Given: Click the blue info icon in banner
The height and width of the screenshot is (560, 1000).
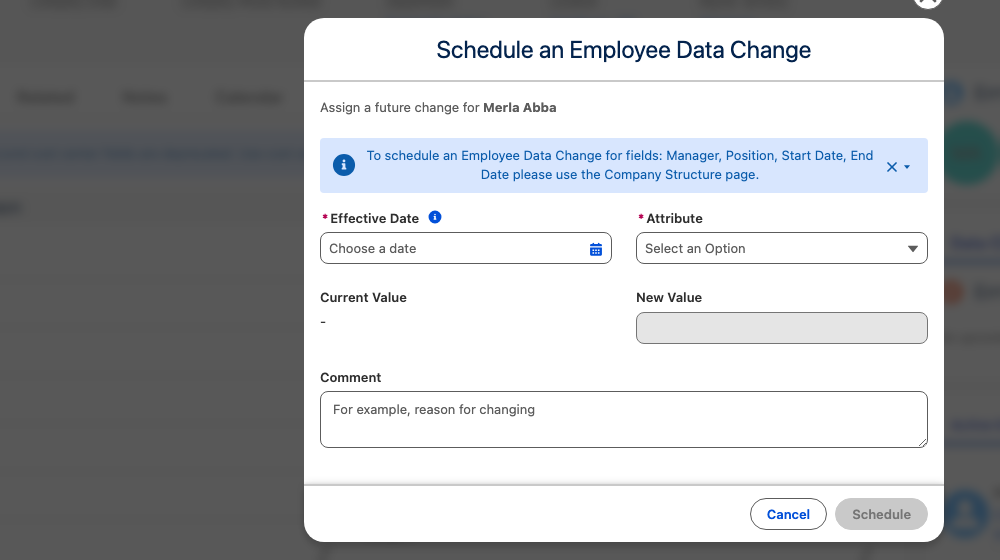Looking at the screenshot, I should (344, 165).
